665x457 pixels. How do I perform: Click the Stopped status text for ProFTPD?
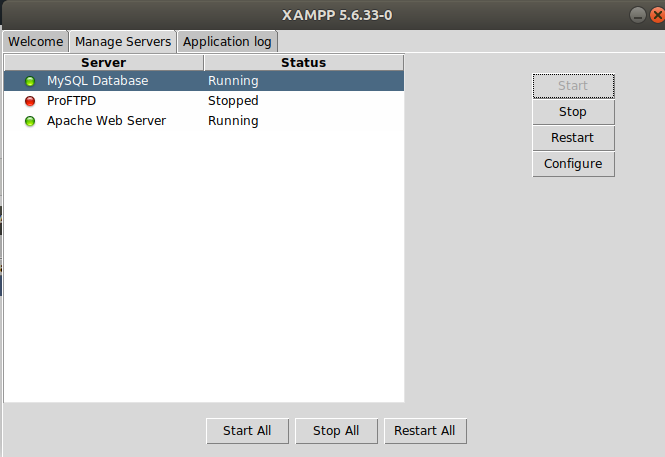233,101
